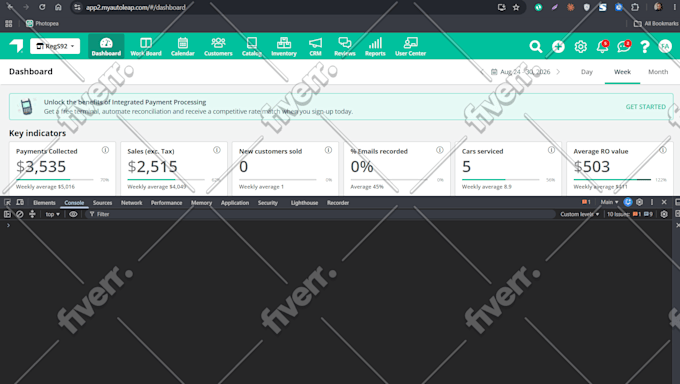Screen dimensions: 680x384
Task: Switch to the Month view
Action: pos(658,72)
